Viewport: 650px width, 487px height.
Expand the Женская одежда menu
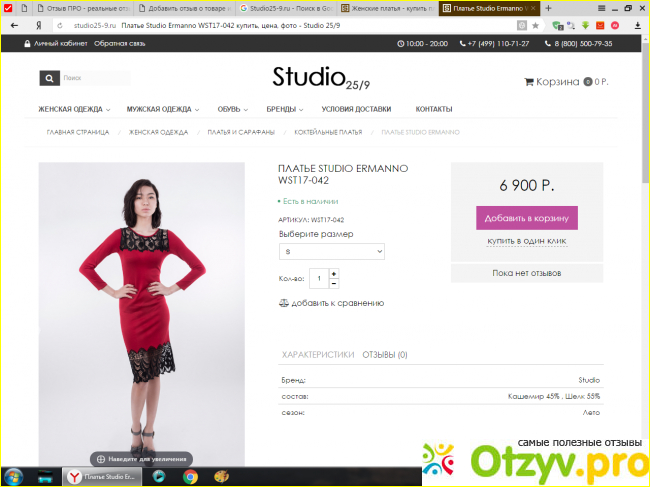tap(75, 109)
